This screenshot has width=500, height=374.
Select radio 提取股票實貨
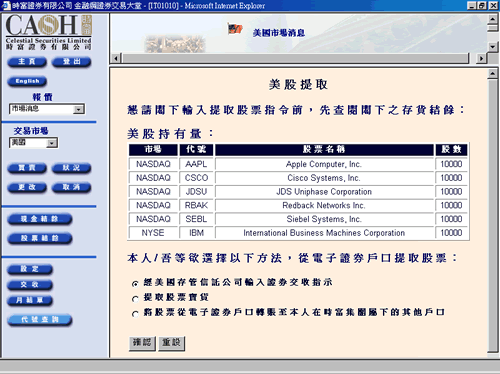point(135,299)
